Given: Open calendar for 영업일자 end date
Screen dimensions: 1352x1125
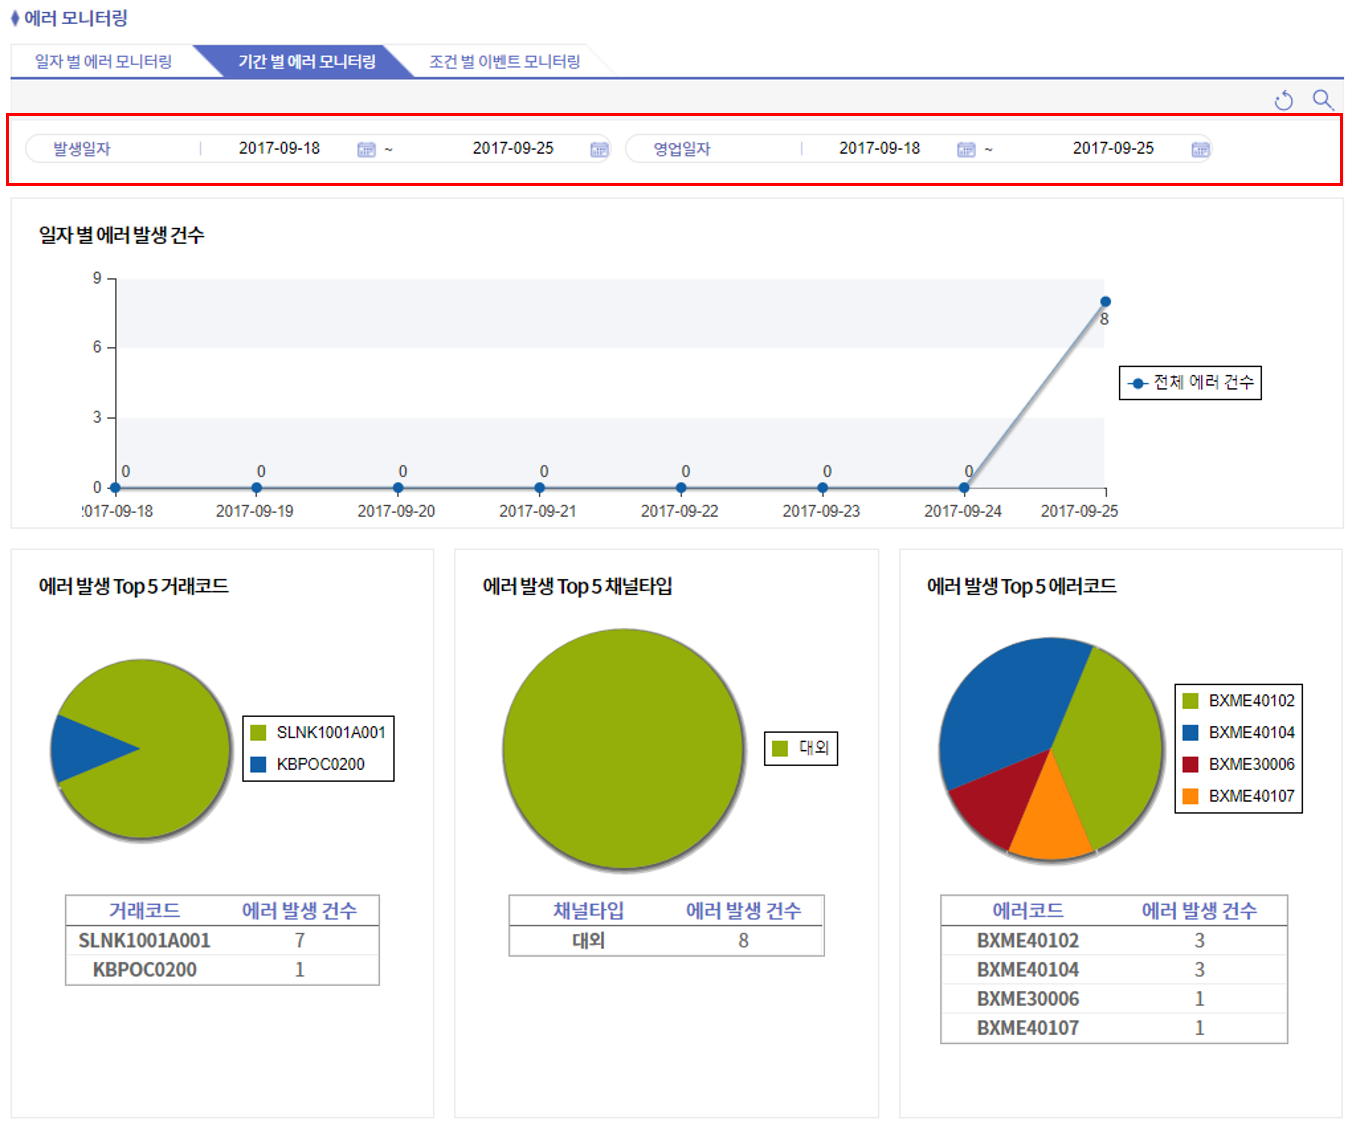Looking at the screenshot, I should 1200,149.
